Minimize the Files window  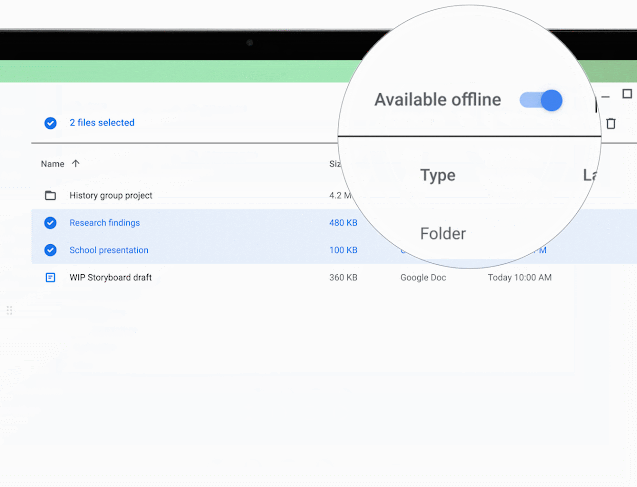pos(603,97)
